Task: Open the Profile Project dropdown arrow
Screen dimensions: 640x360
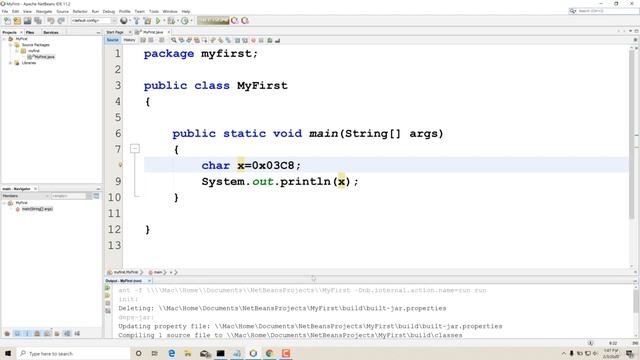Action: pyautogui.click(x=191, y=21)
